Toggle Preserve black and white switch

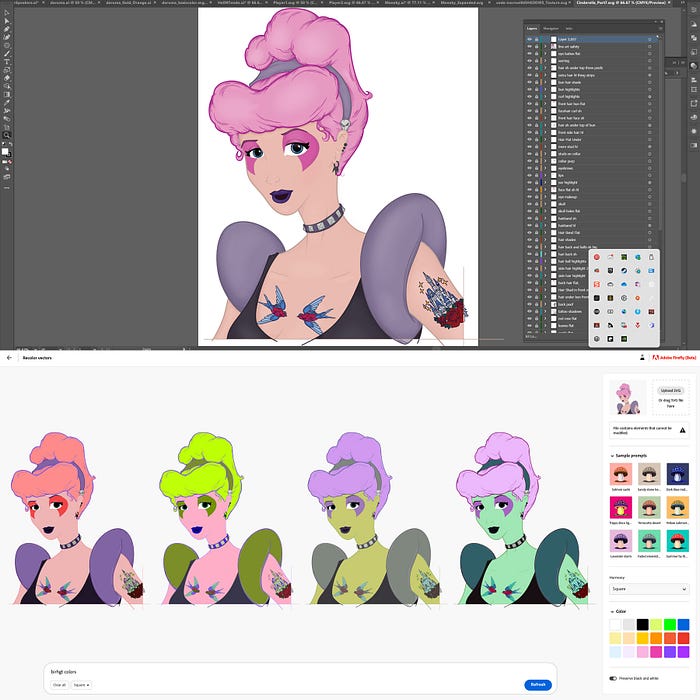tap(613, 678)
